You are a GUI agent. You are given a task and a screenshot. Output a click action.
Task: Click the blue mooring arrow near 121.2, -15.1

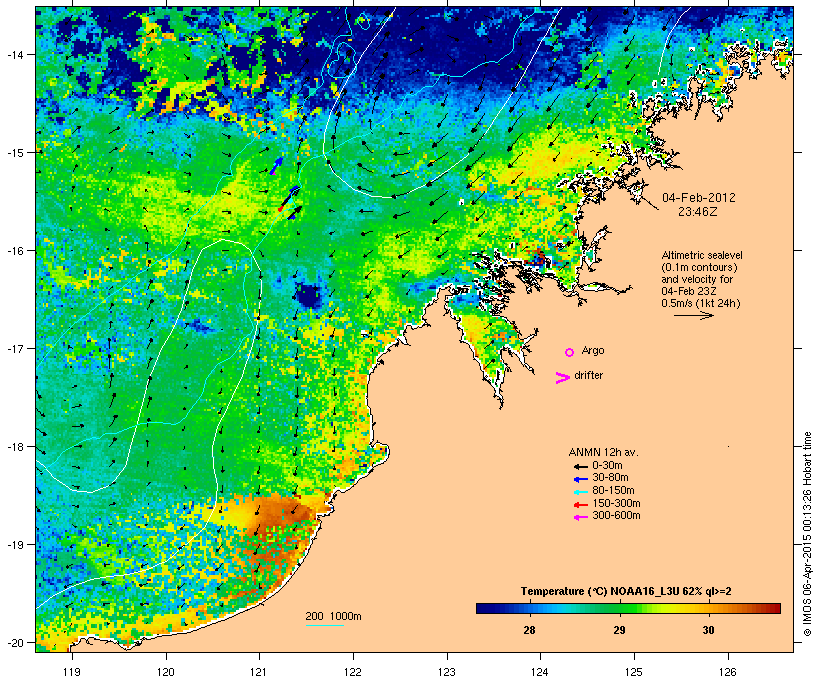pyautogui.click(x=277, y=165)
